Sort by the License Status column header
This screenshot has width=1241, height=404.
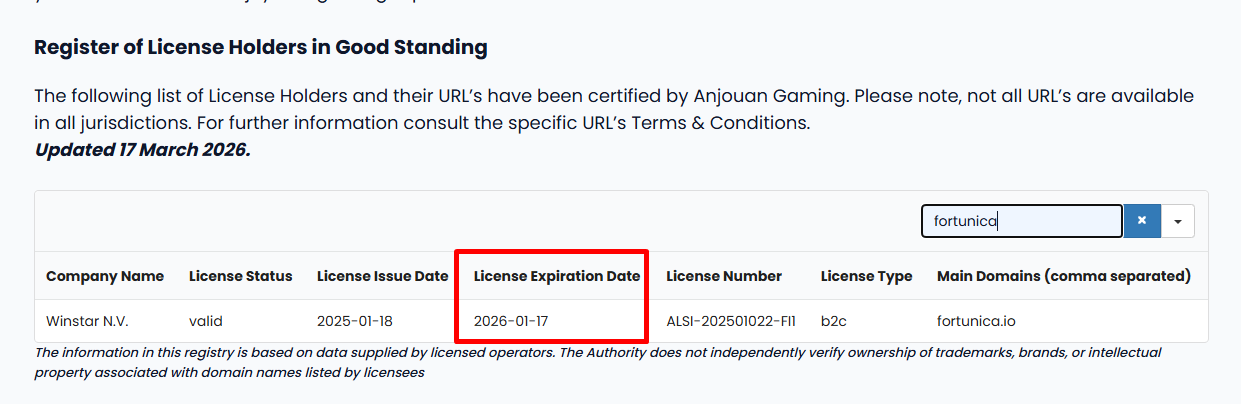[x=240, y=276]
